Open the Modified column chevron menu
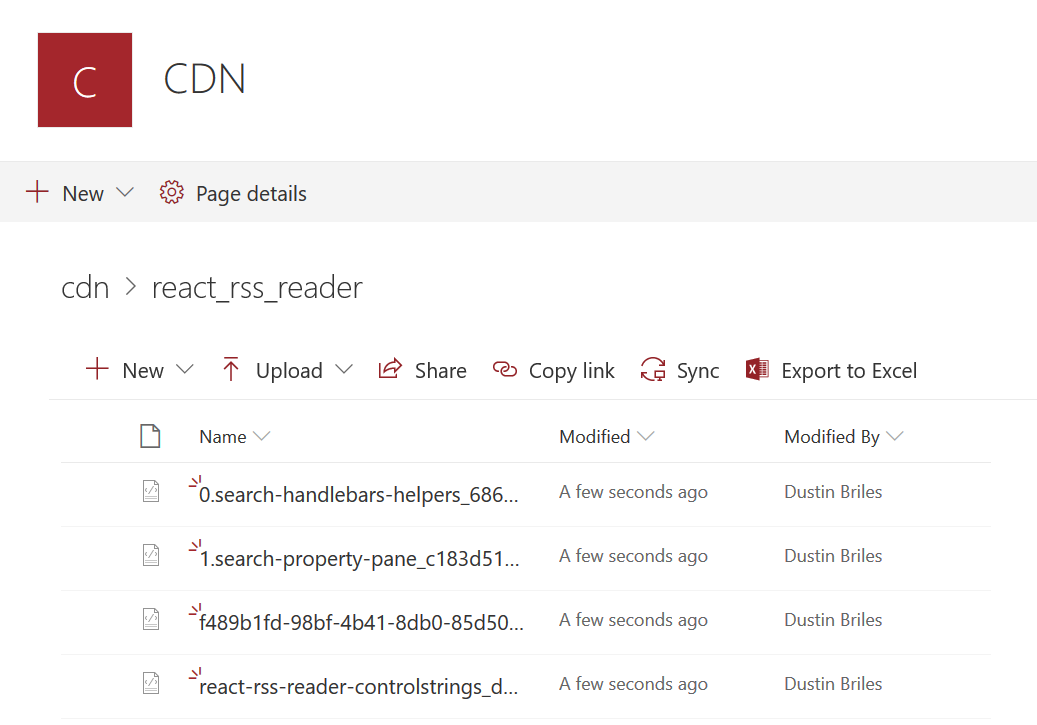 click(x=645, y=435)
